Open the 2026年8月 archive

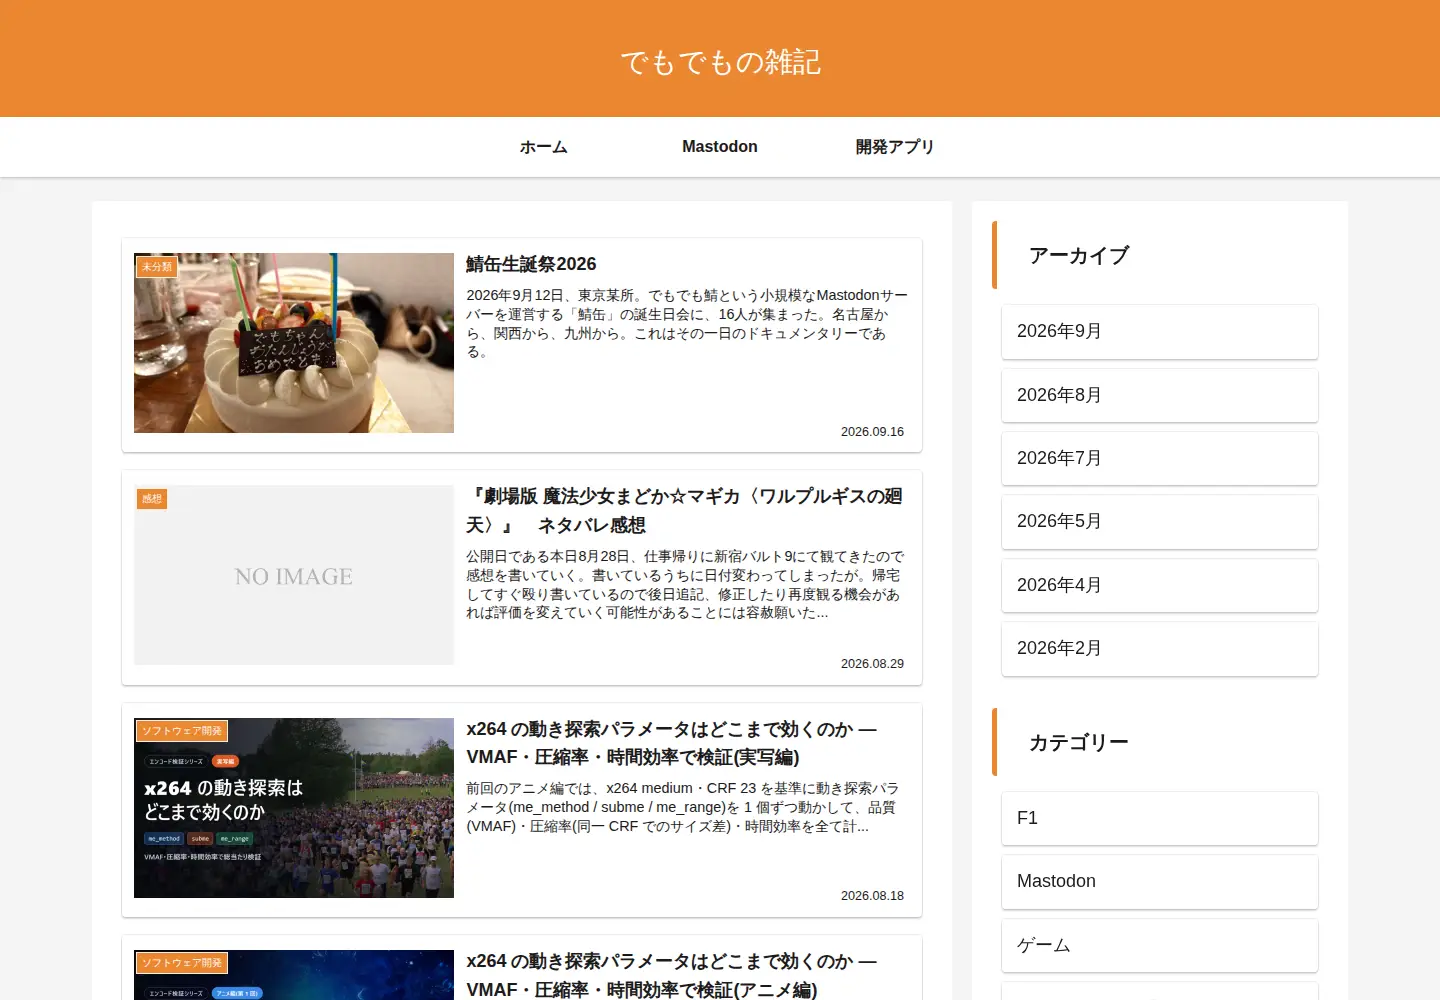coord(1160,395)
